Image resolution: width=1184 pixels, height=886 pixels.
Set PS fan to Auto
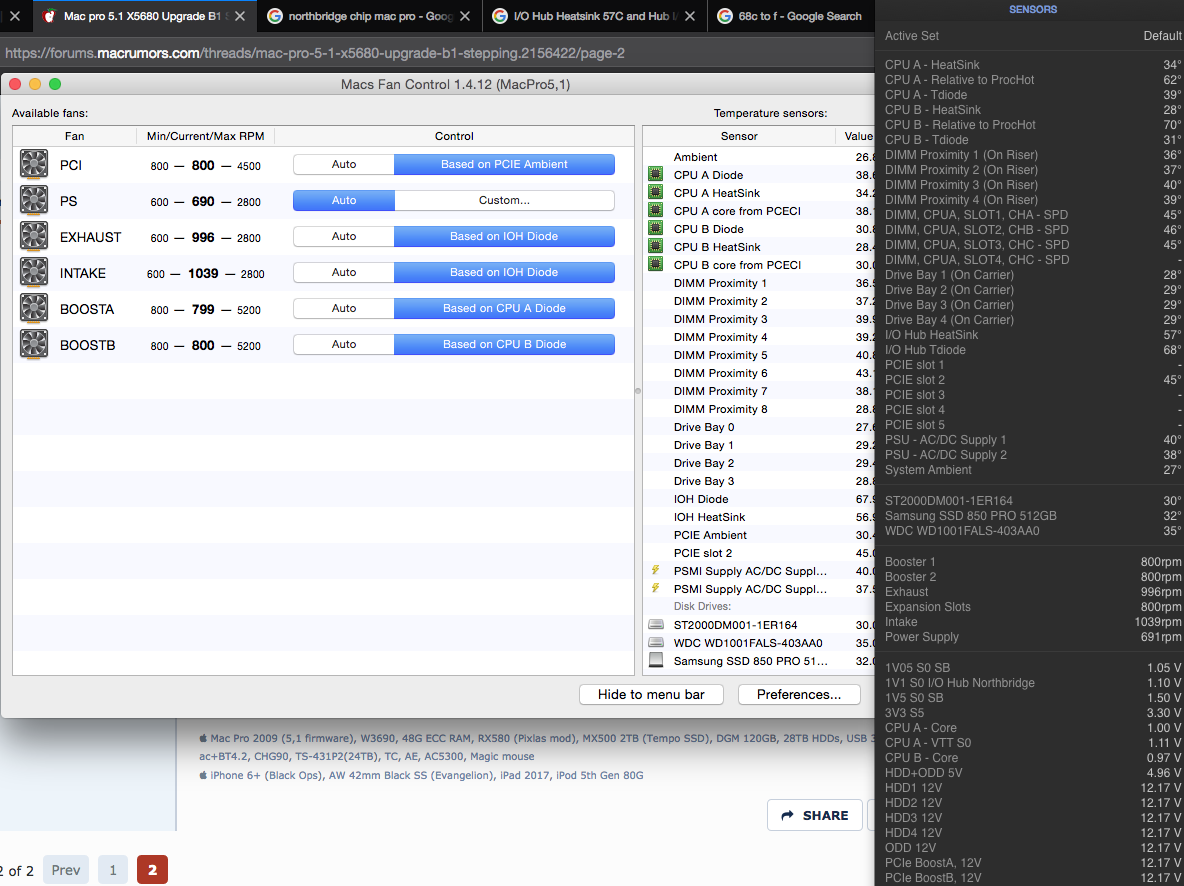tap(344, 200)
